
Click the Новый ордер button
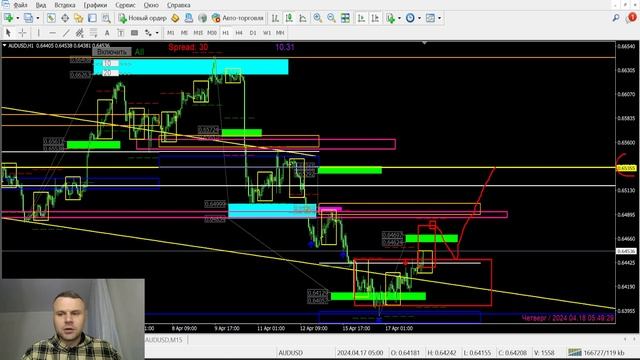(x=142, y=18)
